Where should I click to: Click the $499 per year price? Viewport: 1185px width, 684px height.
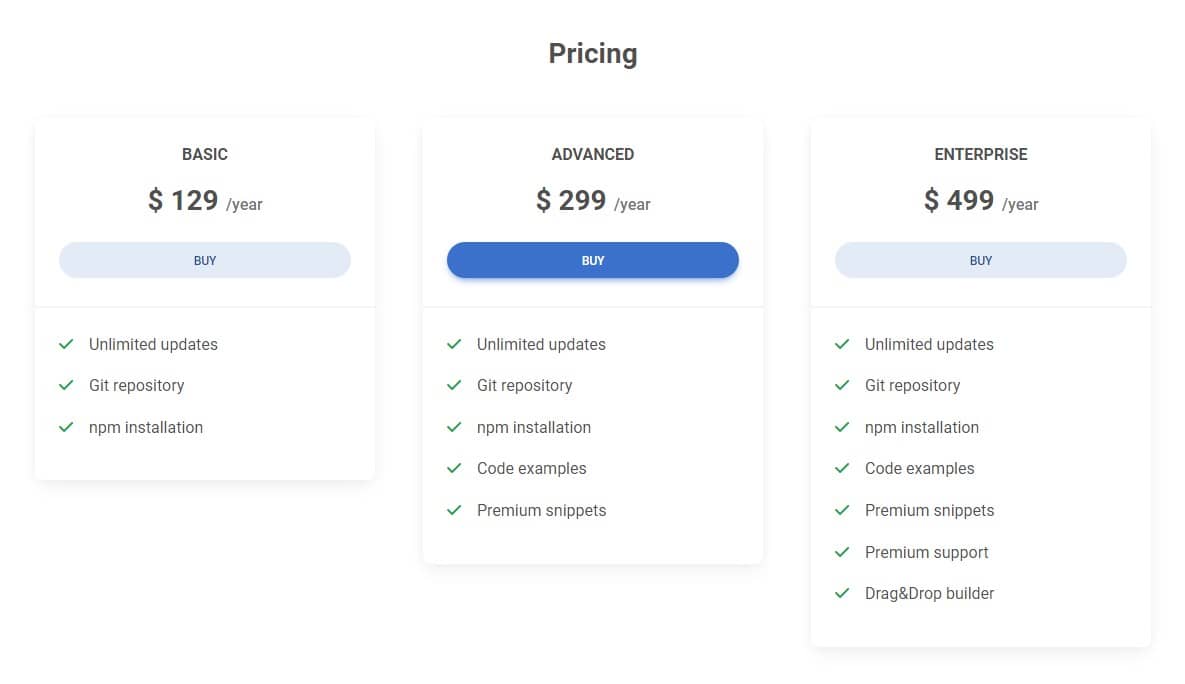pos(980,200)
